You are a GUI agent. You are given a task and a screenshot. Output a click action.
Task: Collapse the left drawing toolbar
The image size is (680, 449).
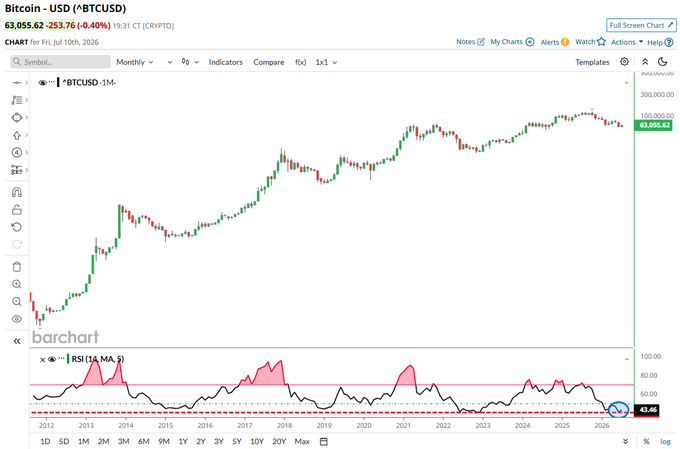(x=16, y=341)
